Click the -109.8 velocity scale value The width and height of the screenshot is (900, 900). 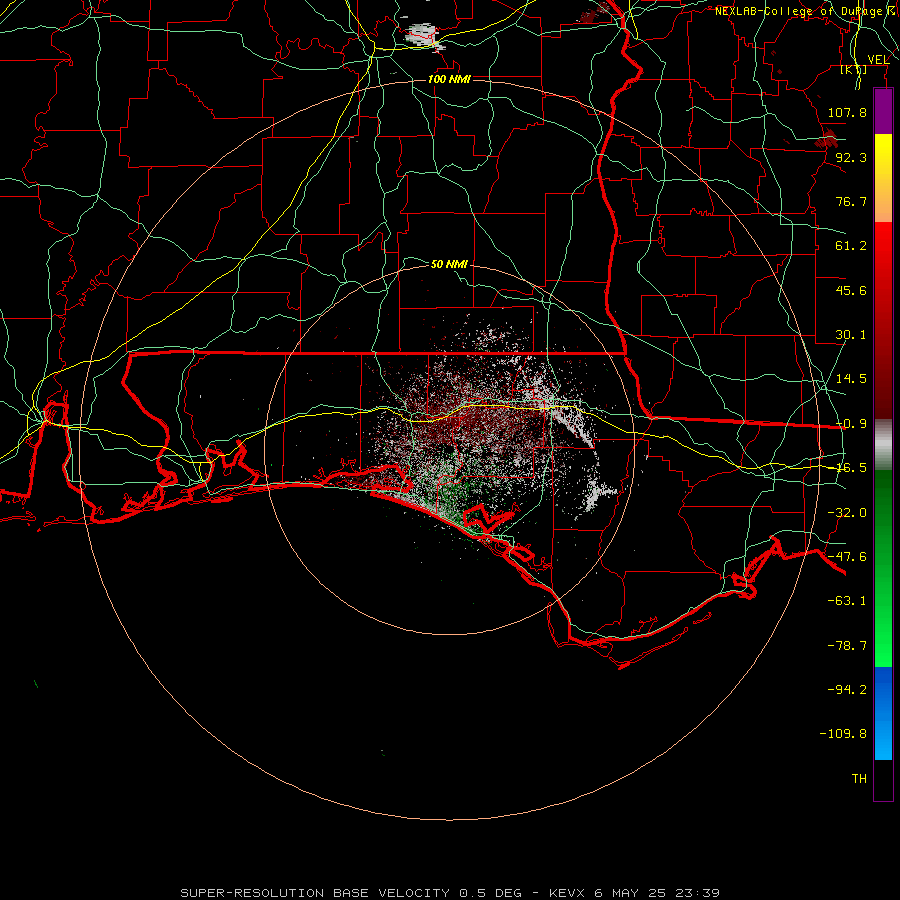[x=843, y=734]
